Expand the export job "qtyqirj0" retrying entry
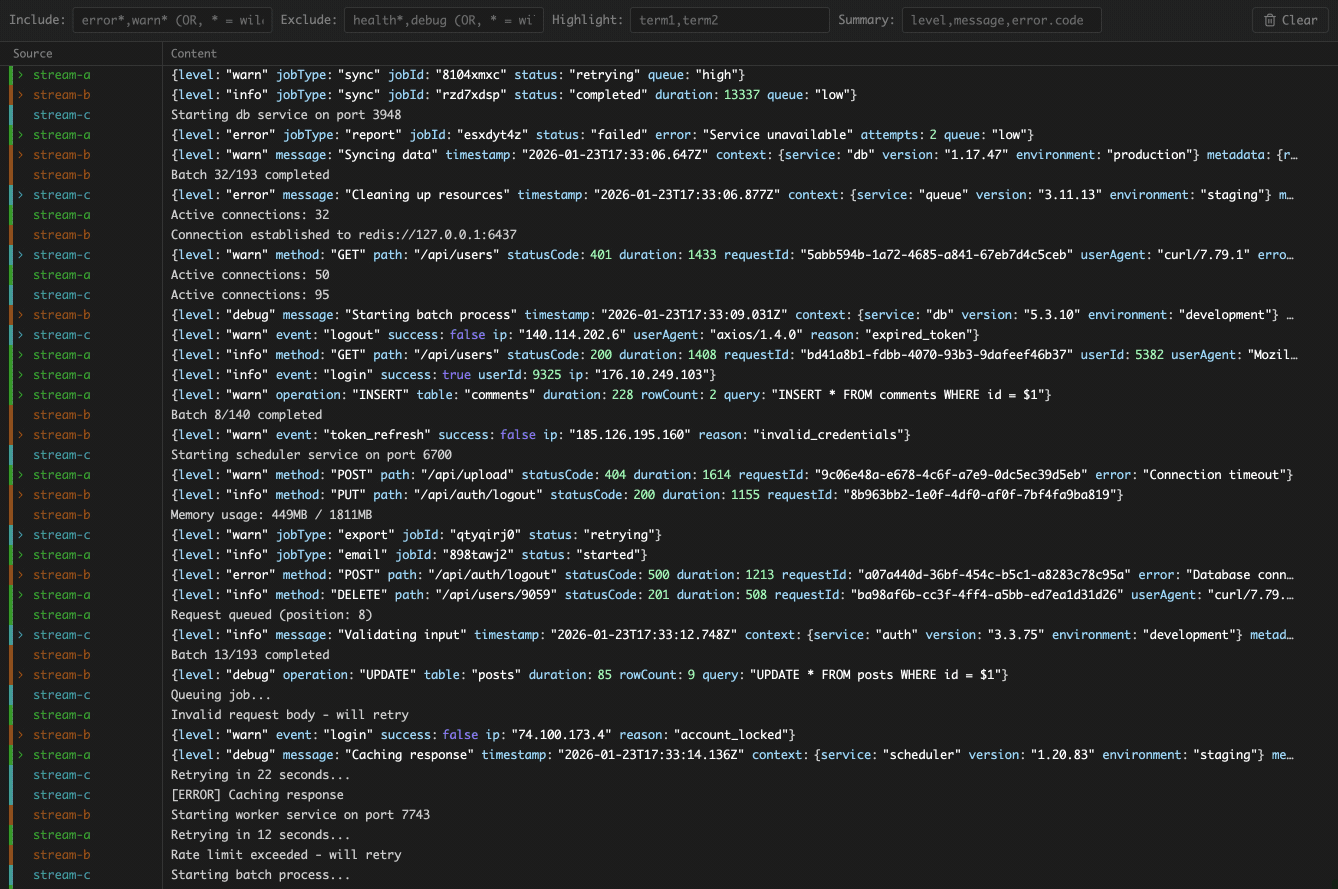Screen dimensions: 1338x889 click(19, 534)
